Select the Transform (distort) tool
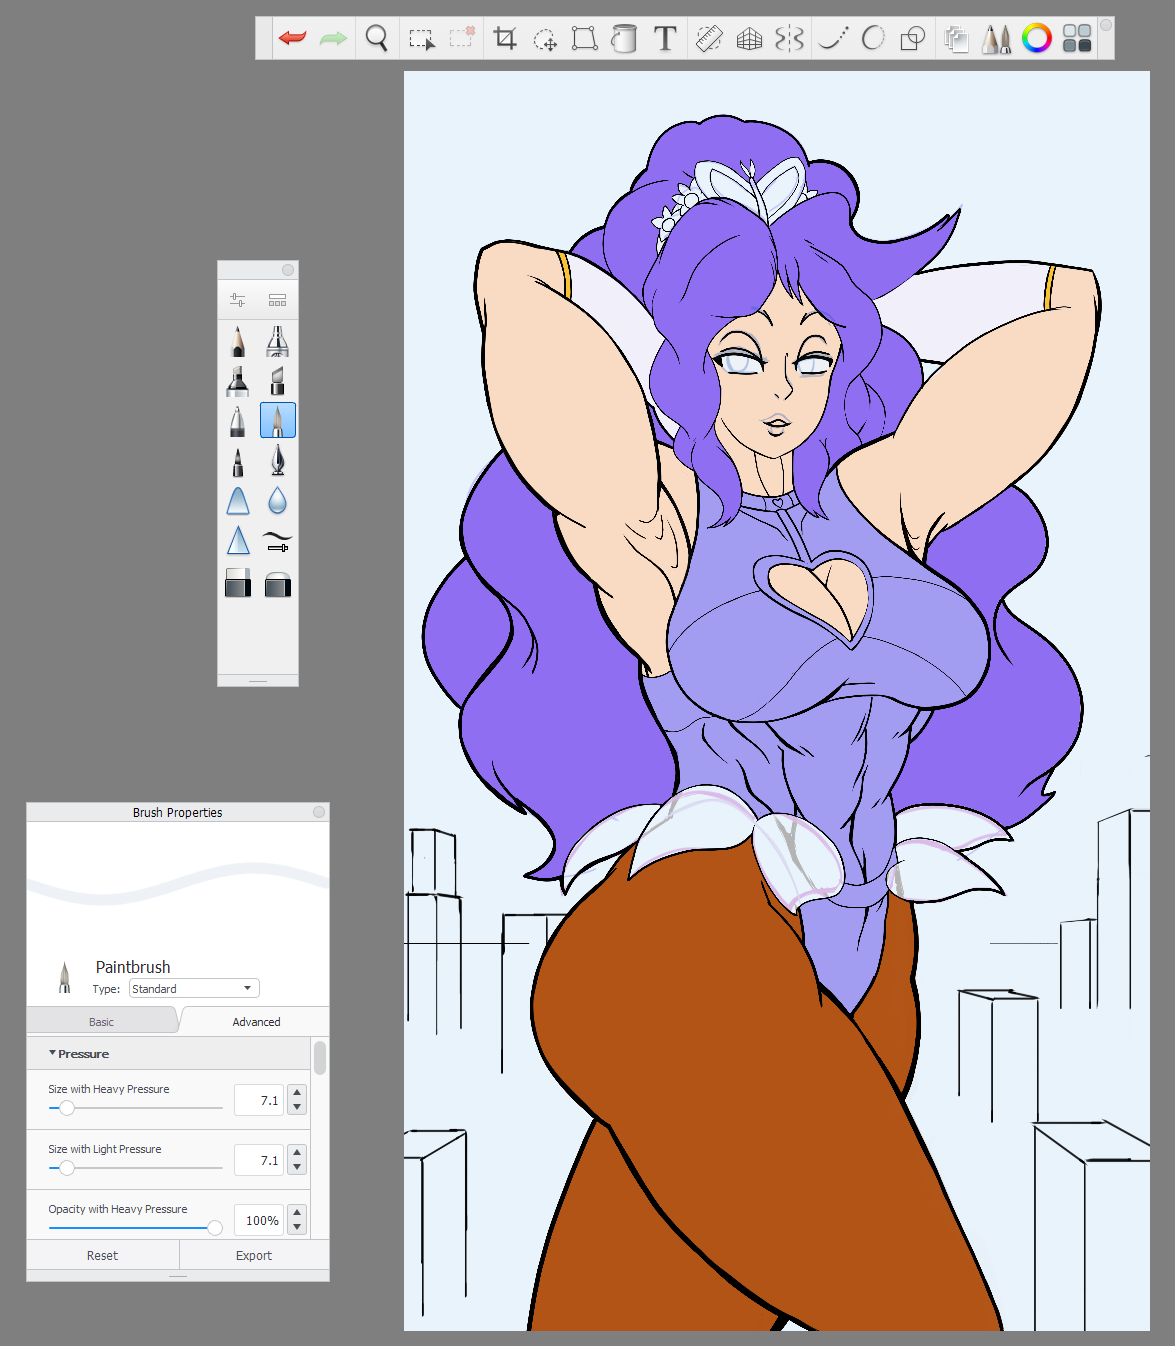This screenshot has height=1346, width=1175. click(x=584, y=38)
